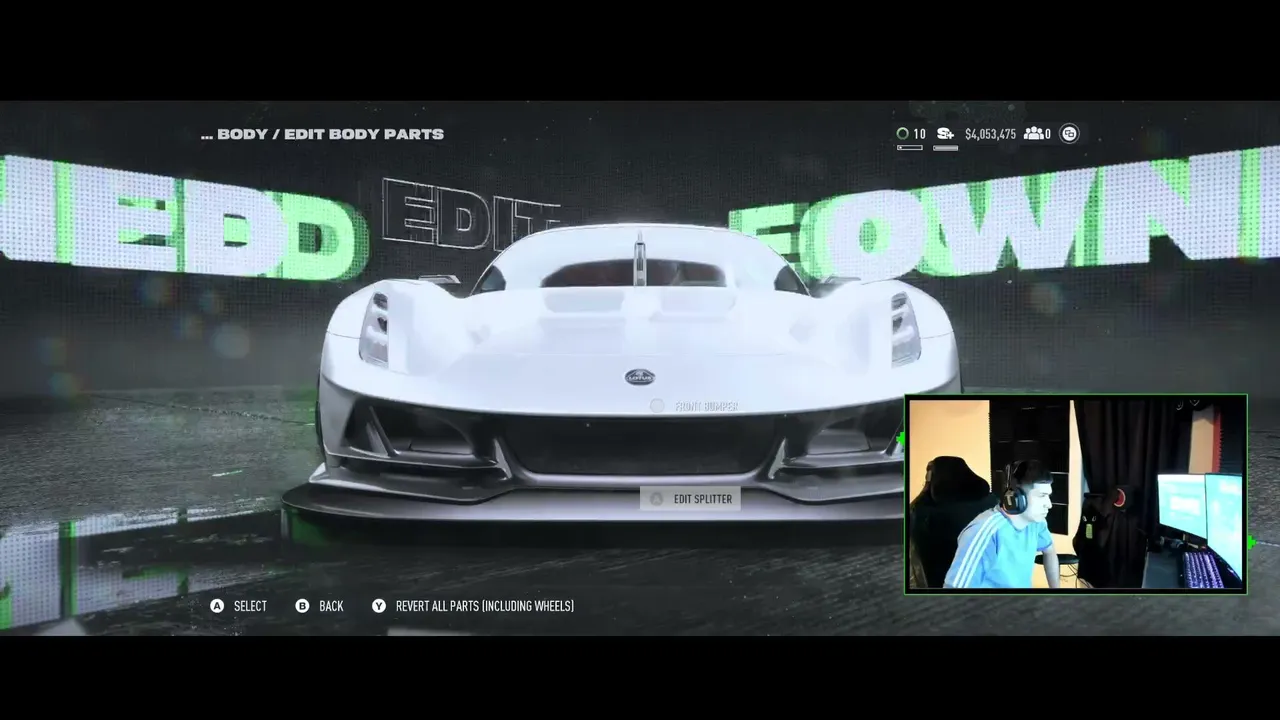Click the Select prompt label
Image resolution: width=1280 pixels, height=720 pixels.
pos(250,606)
